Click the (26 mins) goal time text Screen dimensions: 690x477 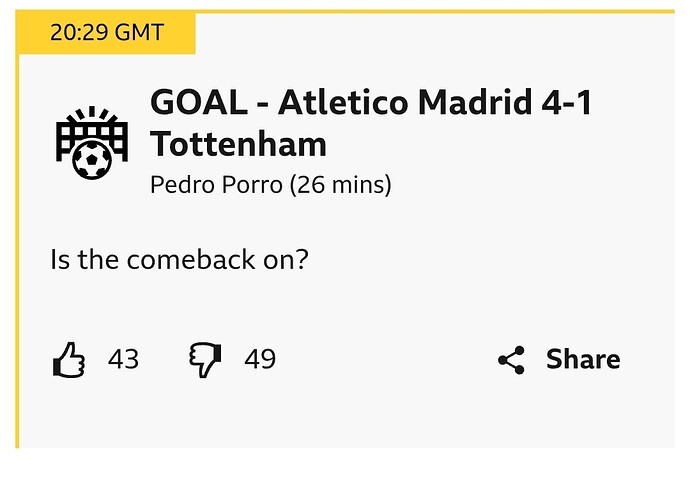pos(340,185)
